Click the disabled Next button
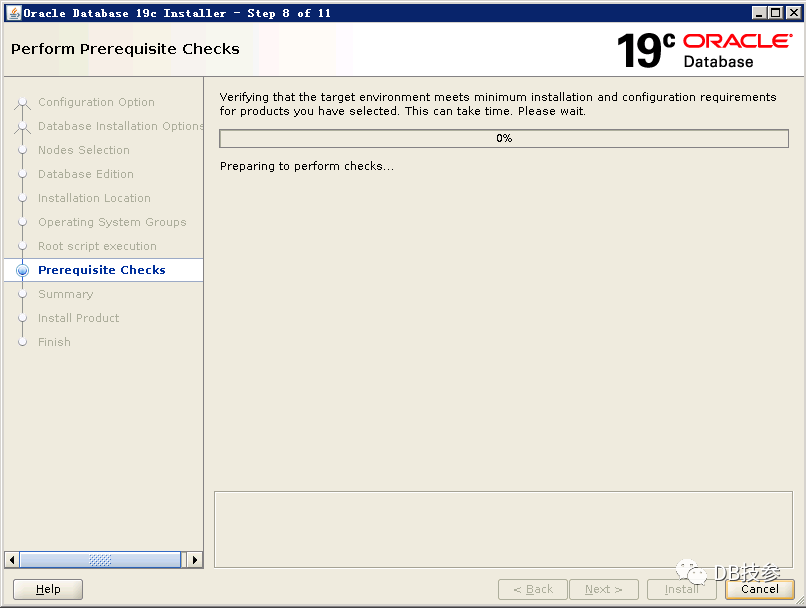 coord(603,589)
